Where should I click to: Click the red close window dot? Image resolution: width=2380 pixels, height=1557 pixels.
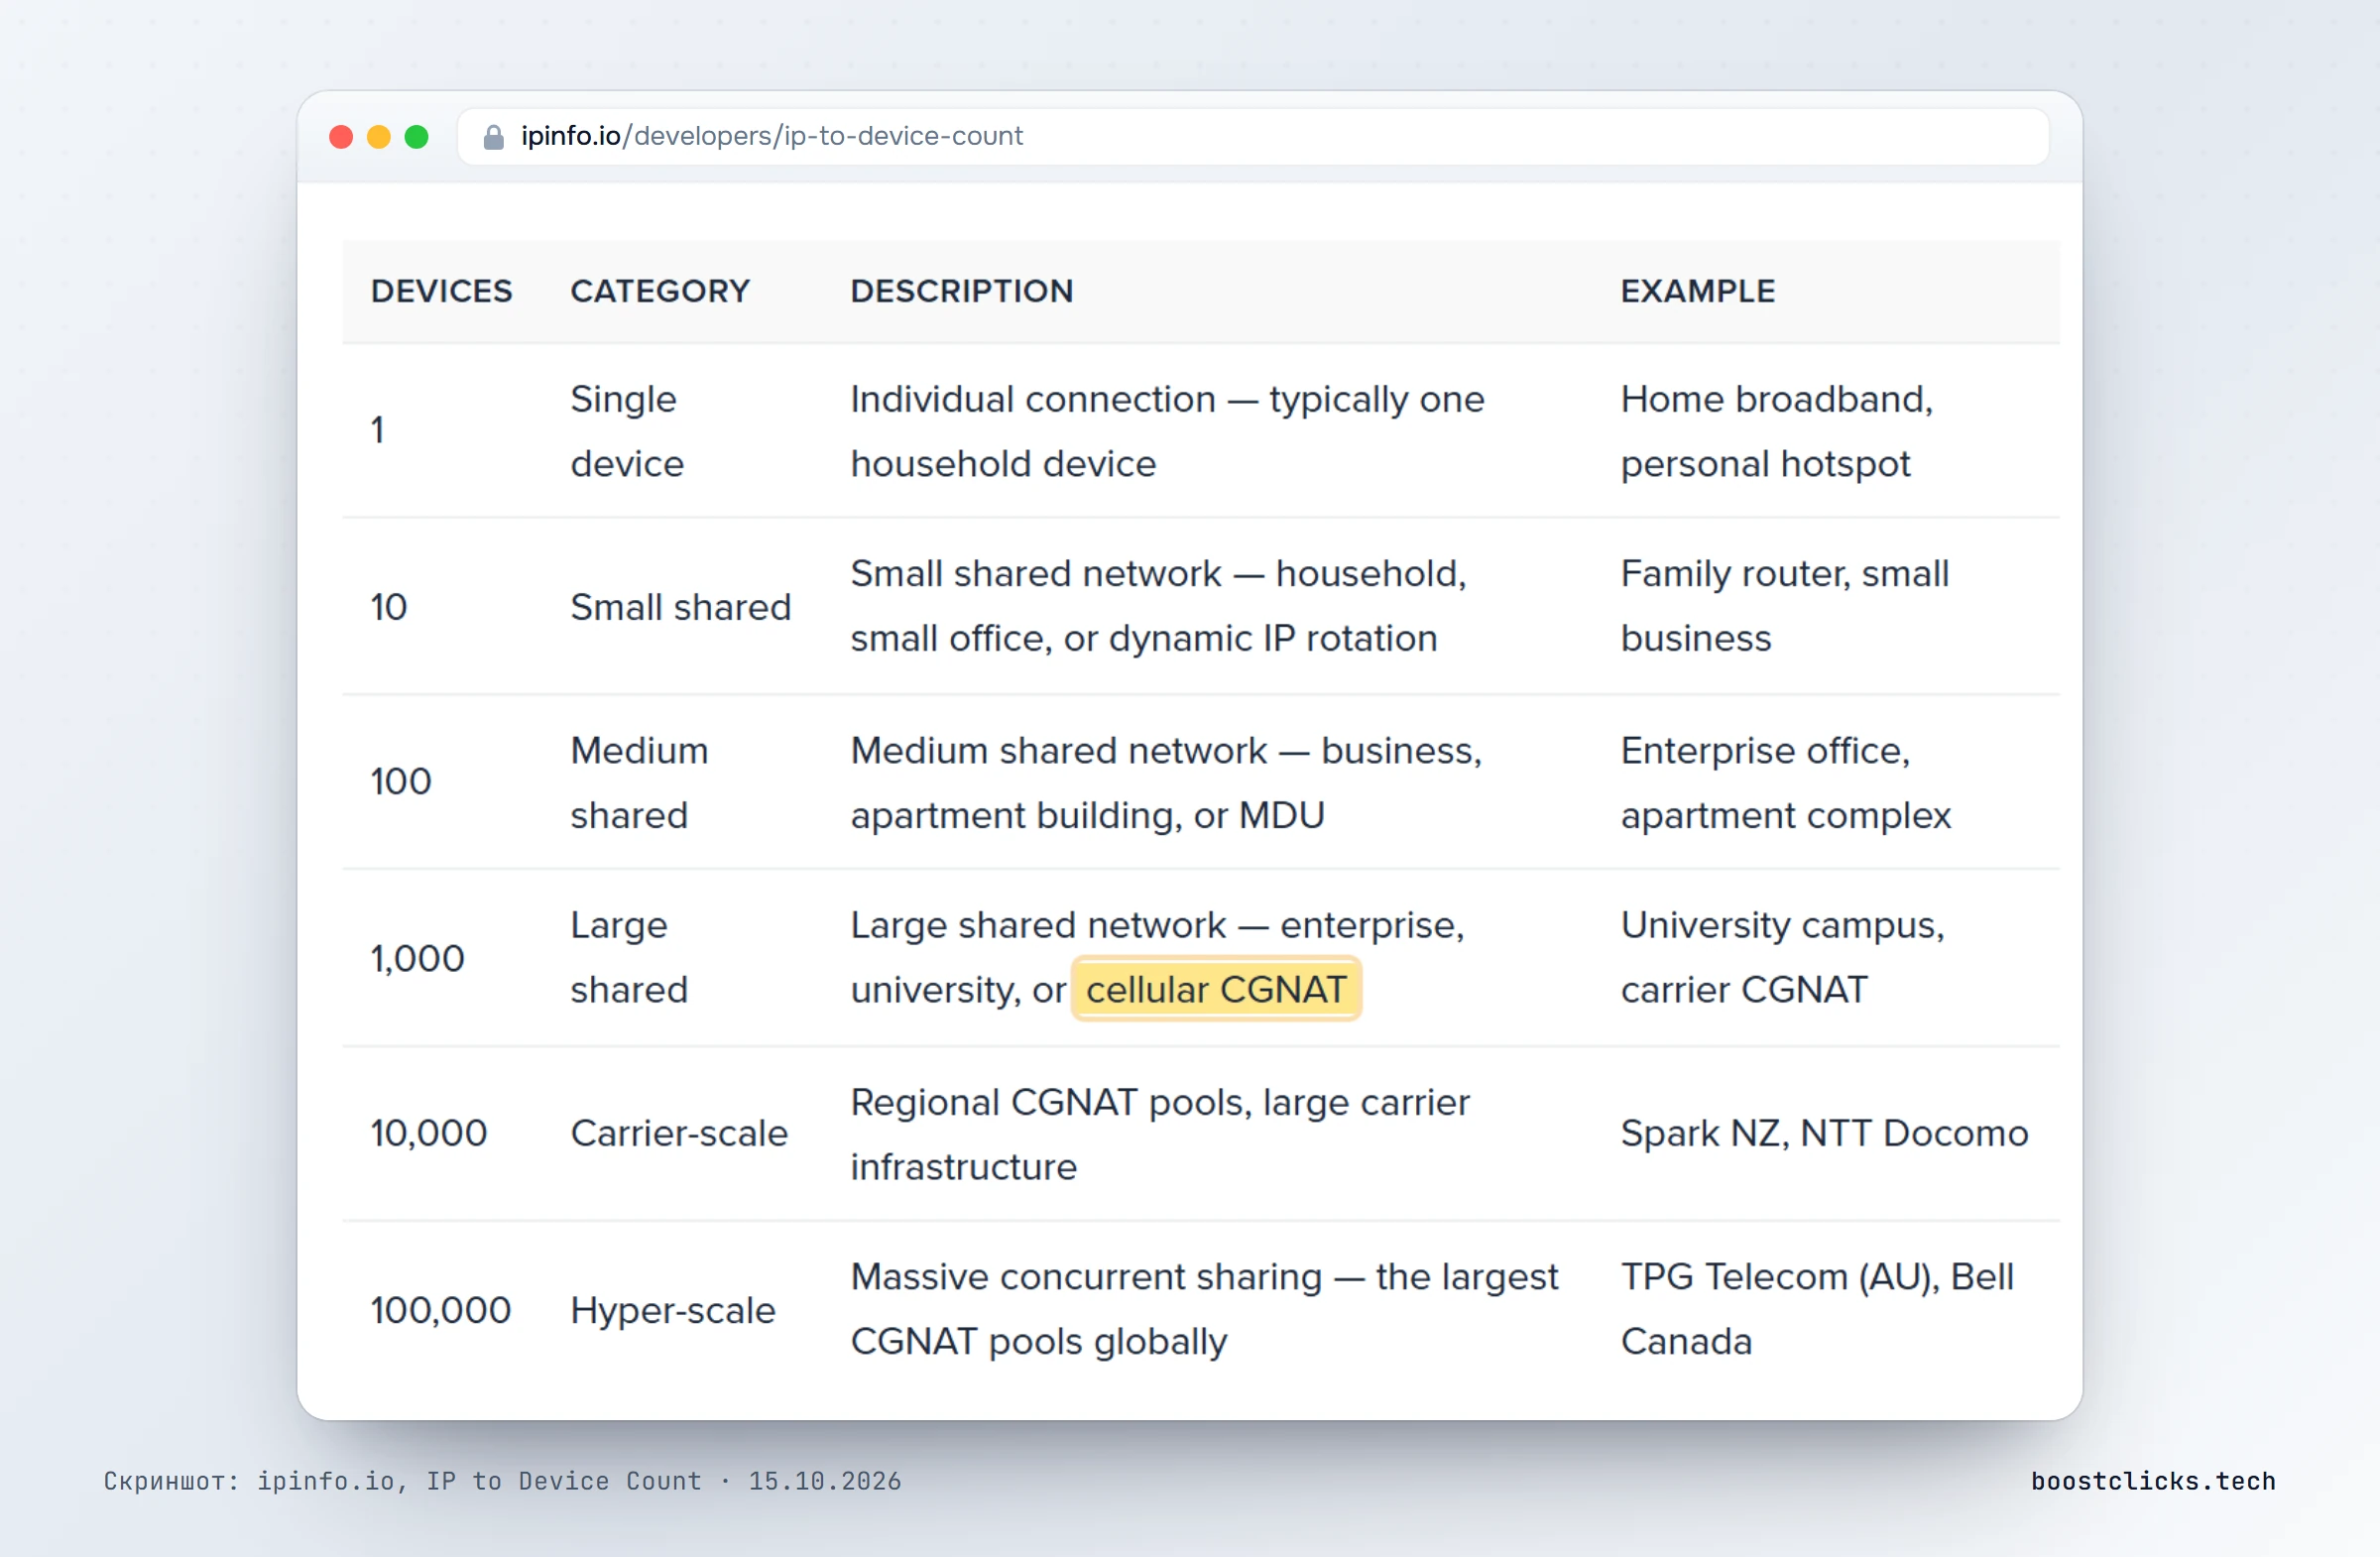[x=341, y=137]
